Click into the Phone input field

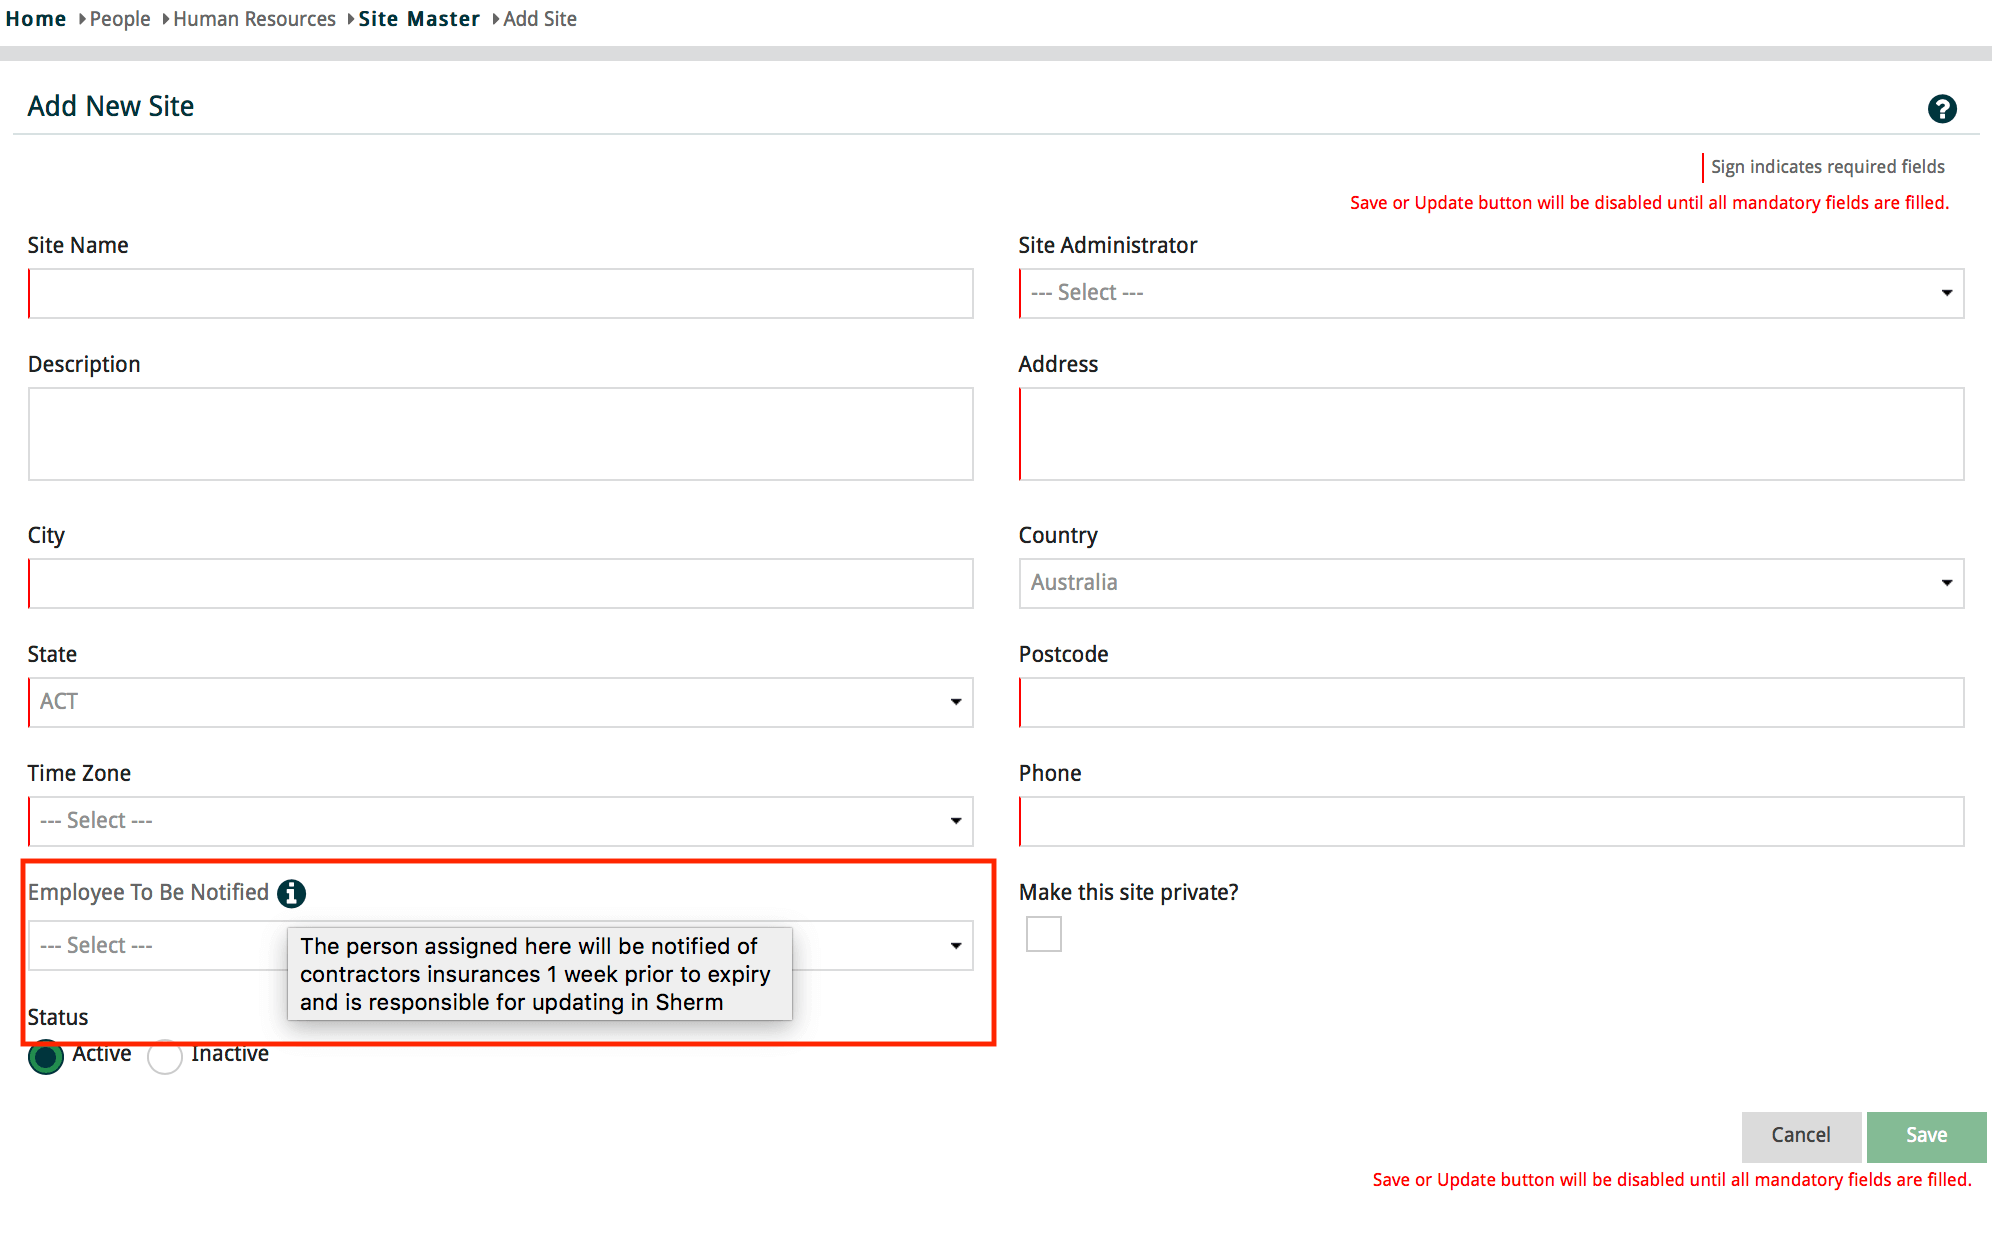click(x=1490, y=821)
